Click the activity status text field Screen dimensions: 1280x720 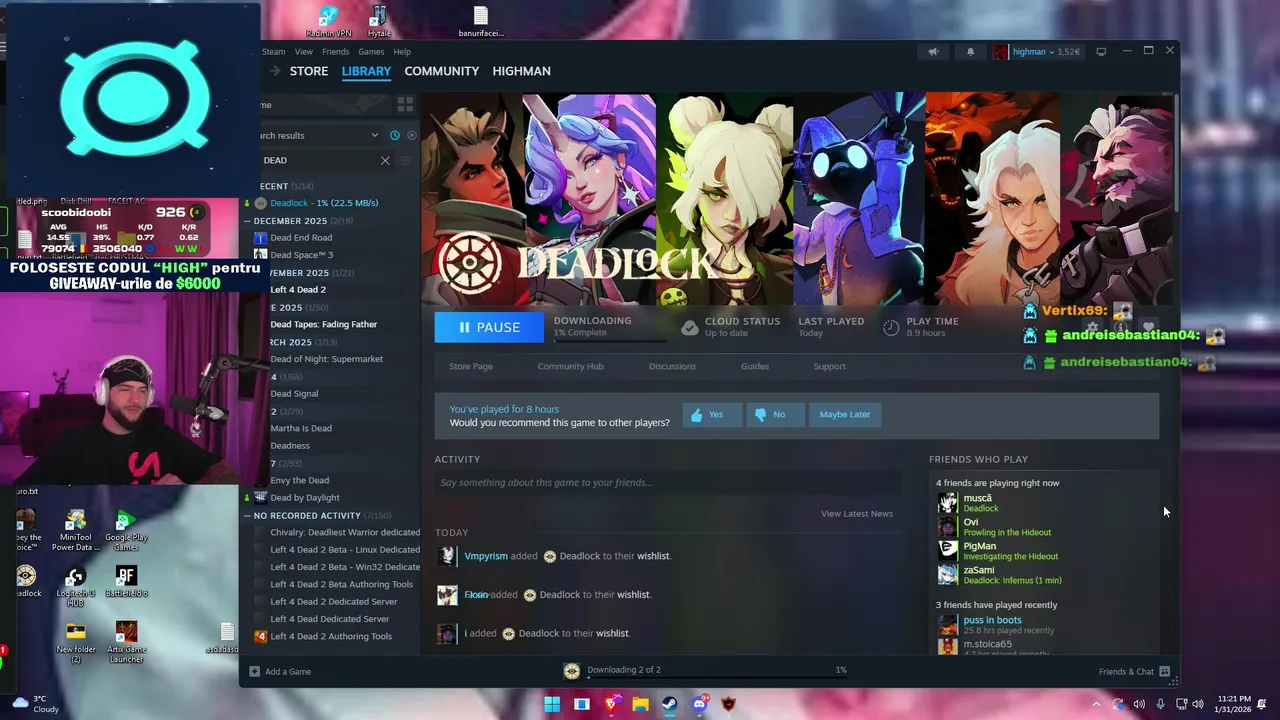click(x=667, y=483)
